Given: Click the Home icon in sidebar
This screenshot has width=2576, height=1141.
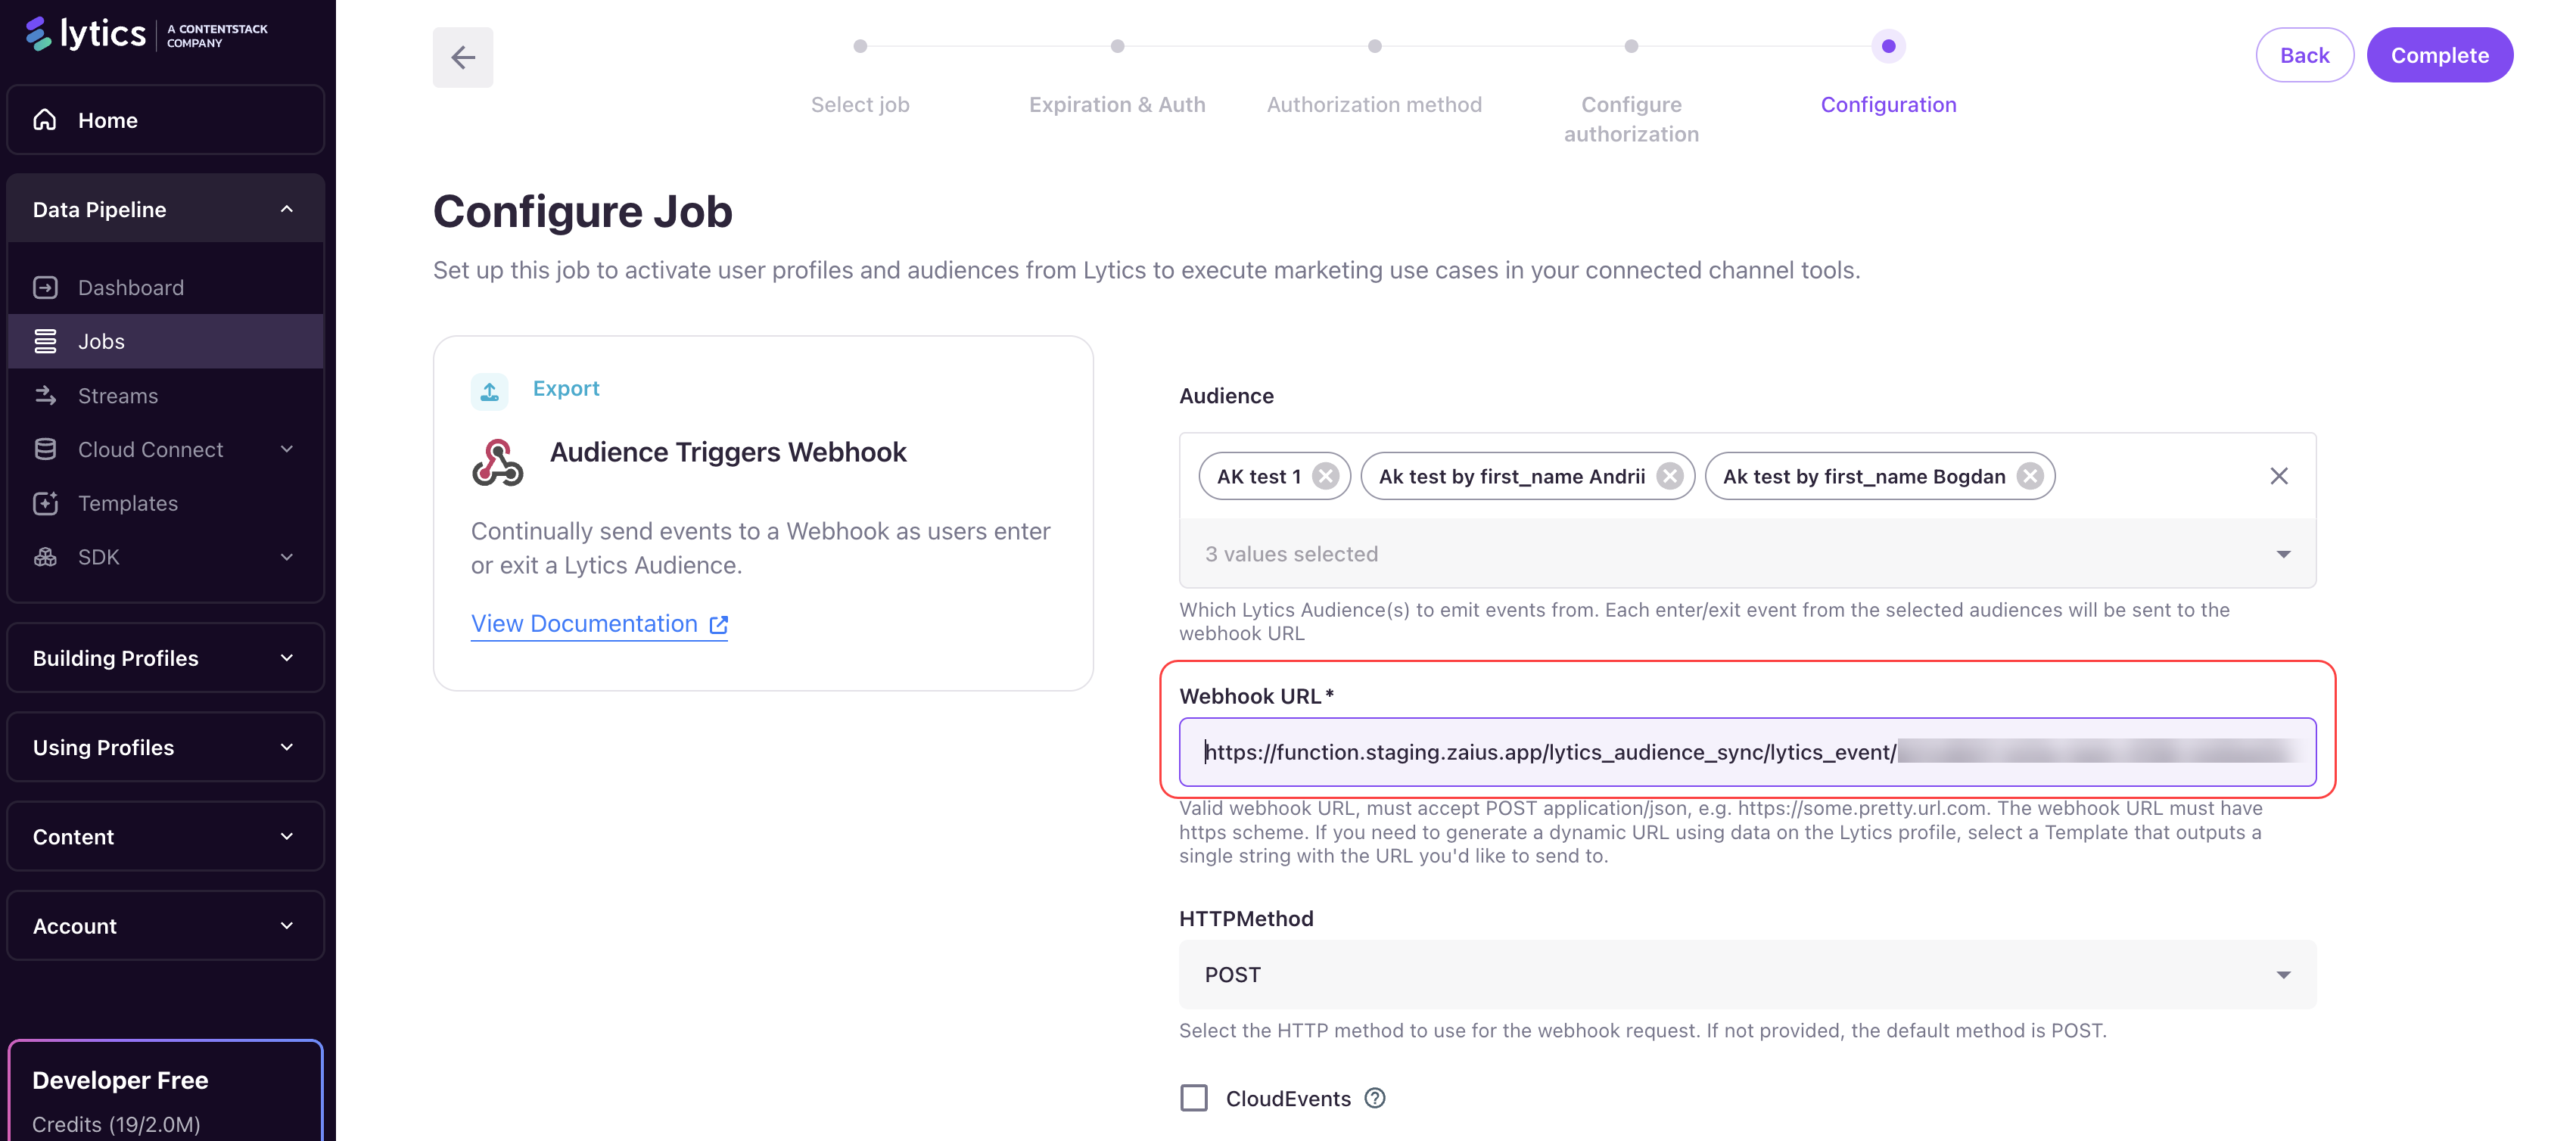Looking at the screenshot, I should click(x=45, y=120).
